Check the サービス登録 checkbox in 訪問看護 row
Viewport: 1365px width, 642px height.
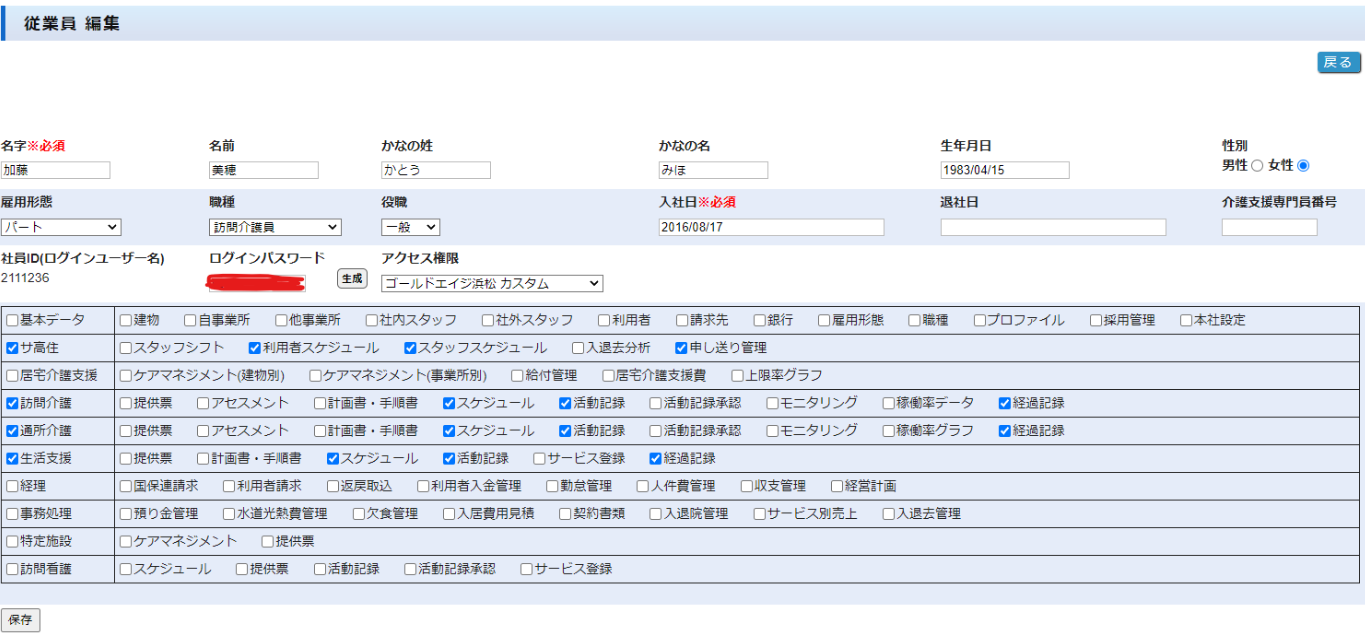tap(526, 570)
